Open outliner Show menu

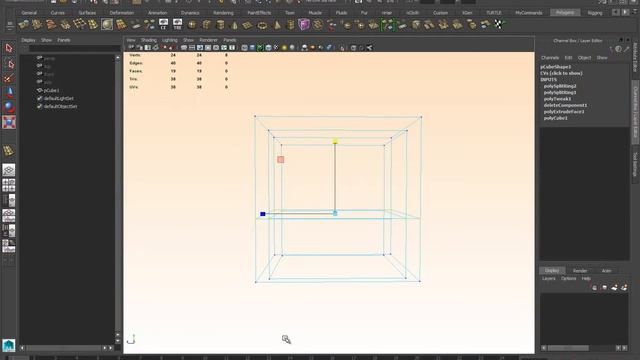pyautogui.click(x=47, y=40)
